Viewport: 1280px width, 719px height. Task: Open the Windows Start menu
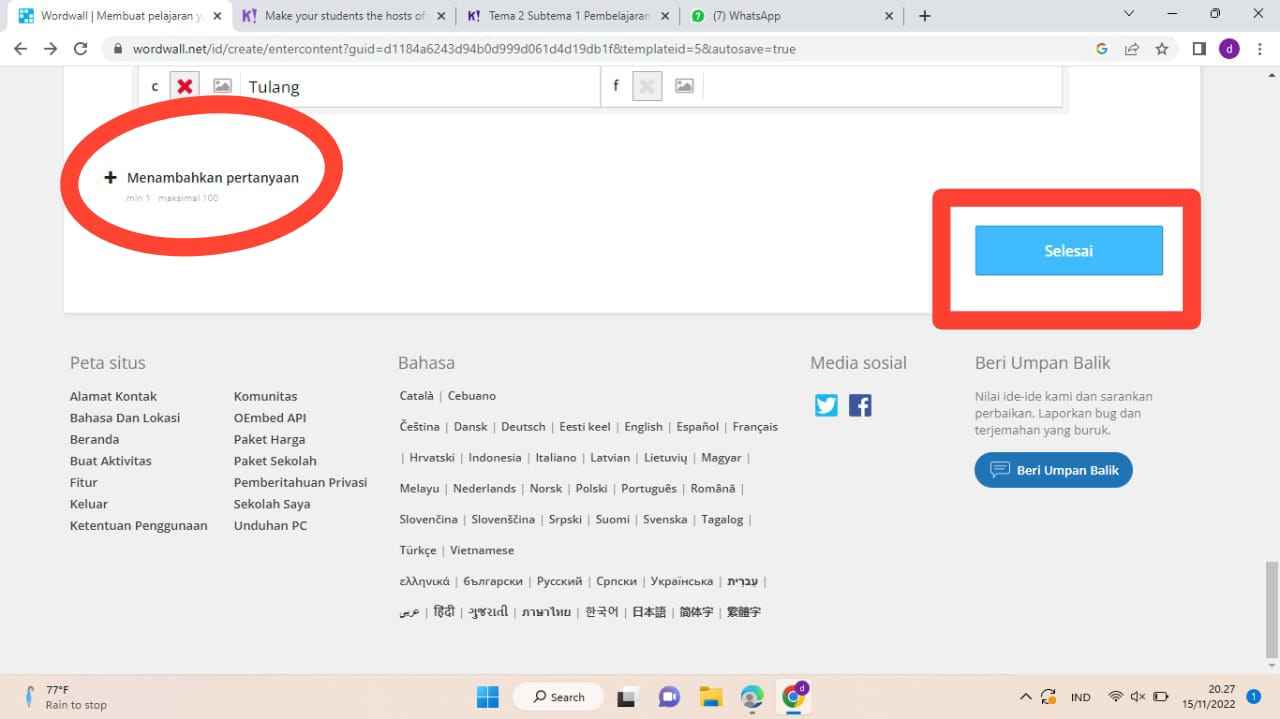pyautogui.click(x=487, y=696)
